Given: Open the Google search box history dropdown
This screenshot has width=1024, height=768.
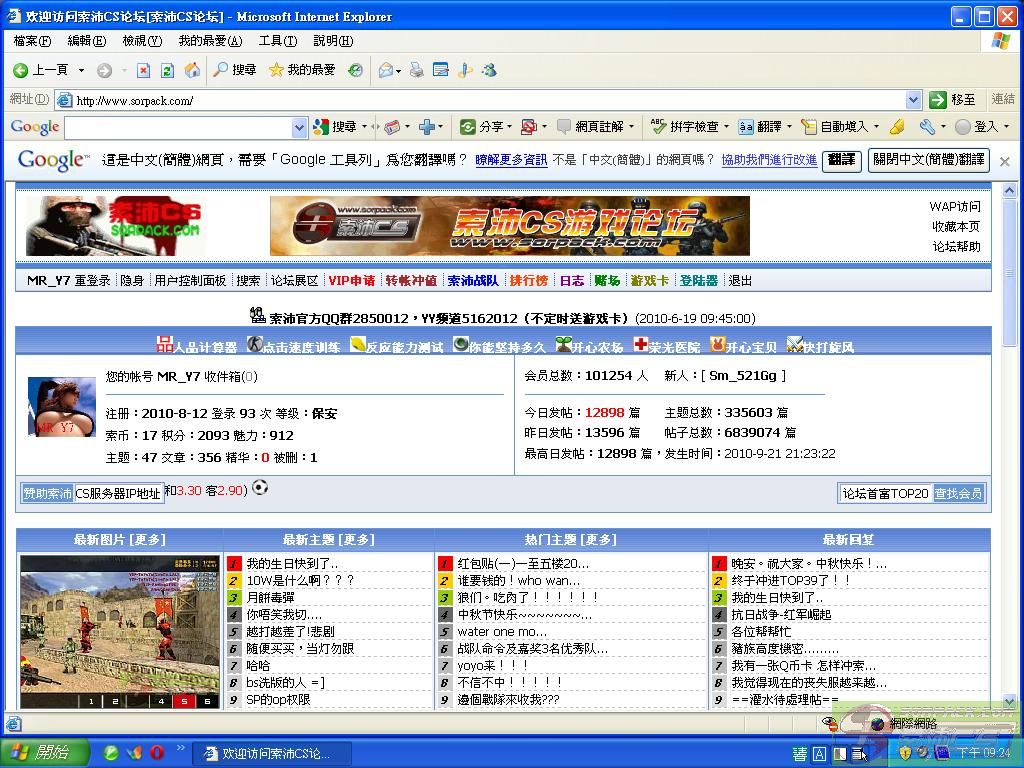Looking at the screenshot, I should coord(299,127).
